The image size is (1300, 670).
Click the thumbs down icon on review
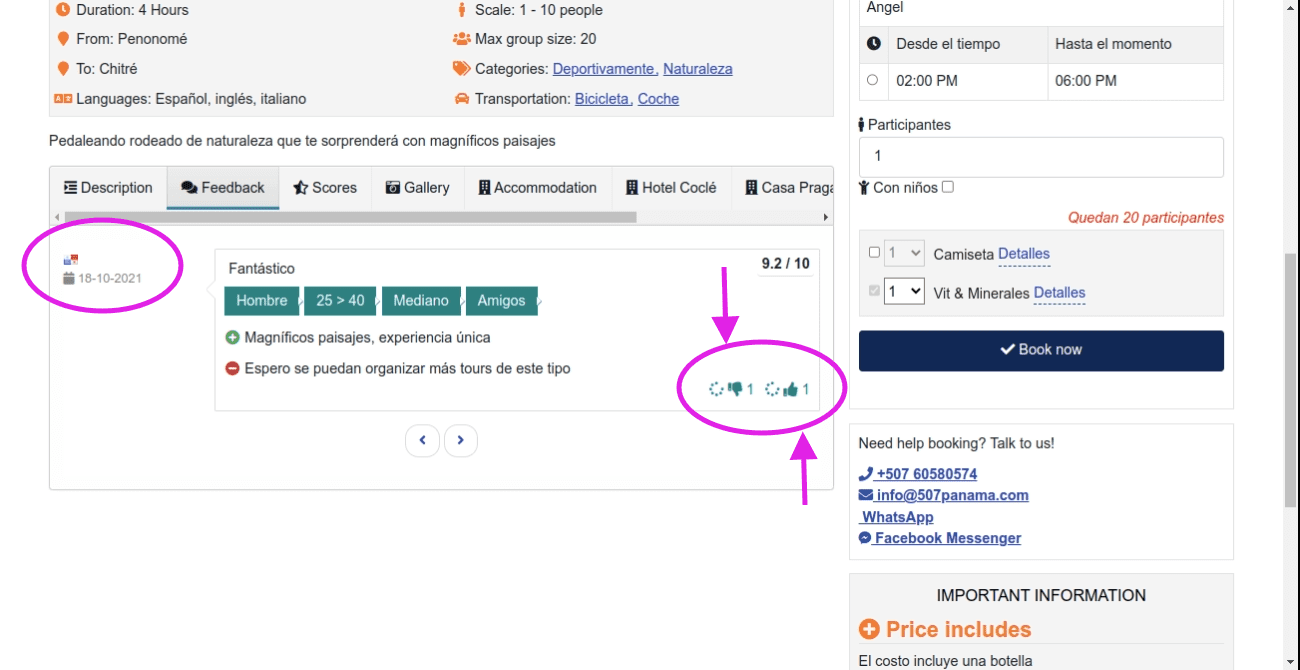736,390
